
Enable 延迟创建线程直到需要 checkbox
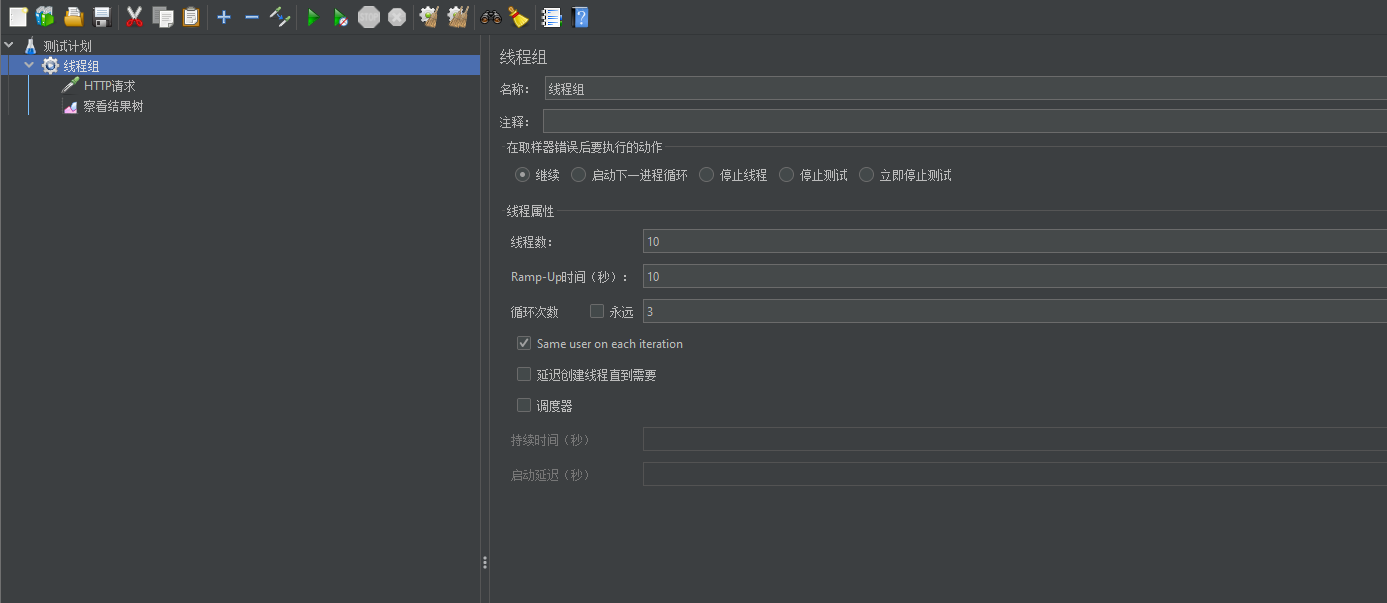pos(524,374)
